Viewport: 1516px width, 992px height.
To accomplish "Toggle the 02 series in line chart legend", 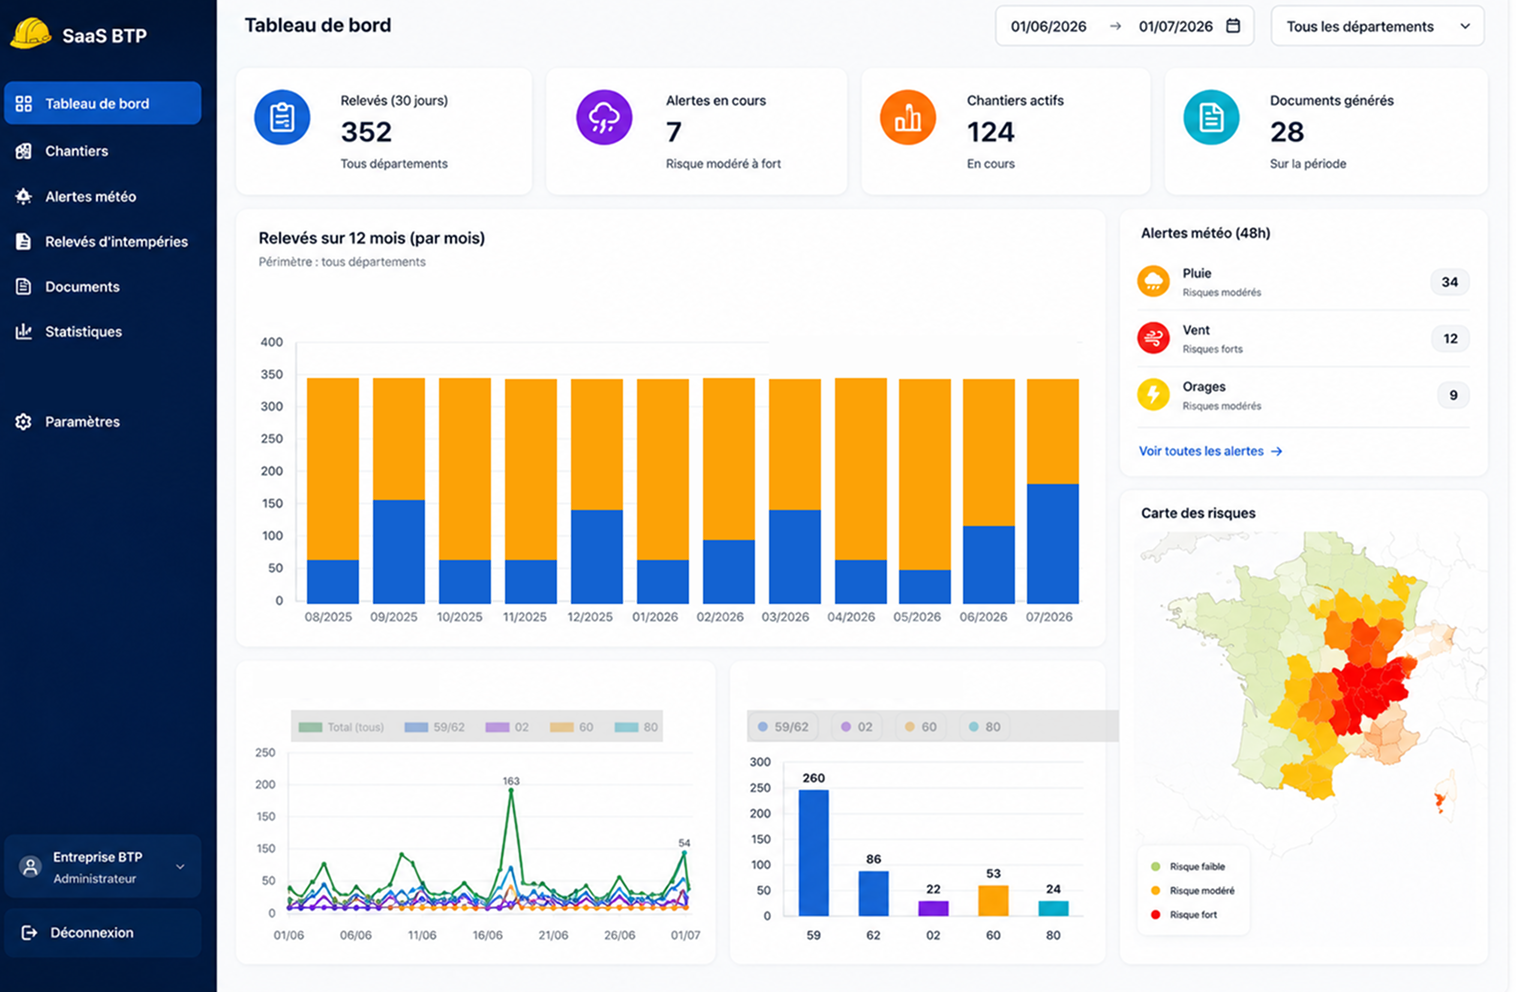I will pos(507,727).
